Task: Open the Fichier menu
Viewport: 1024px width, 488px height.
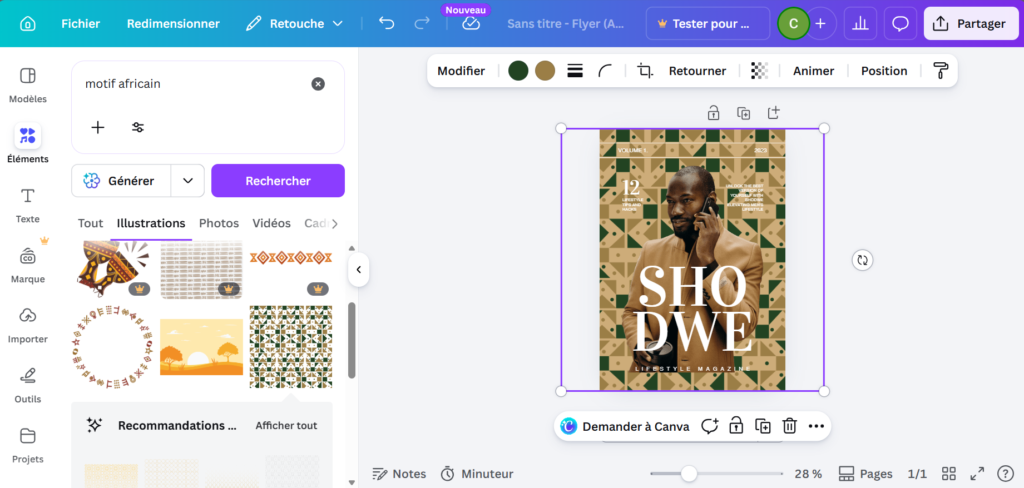Action: pos(80,23)
